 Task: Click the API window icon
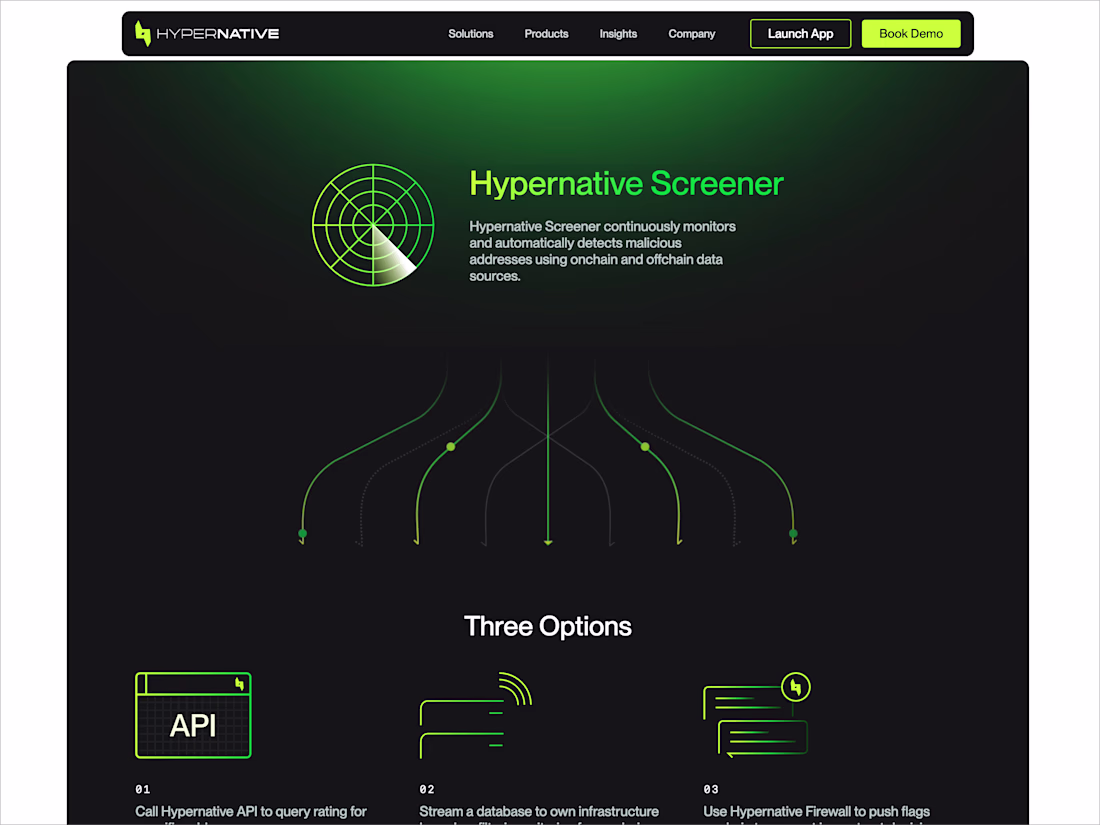pos(193,715)
